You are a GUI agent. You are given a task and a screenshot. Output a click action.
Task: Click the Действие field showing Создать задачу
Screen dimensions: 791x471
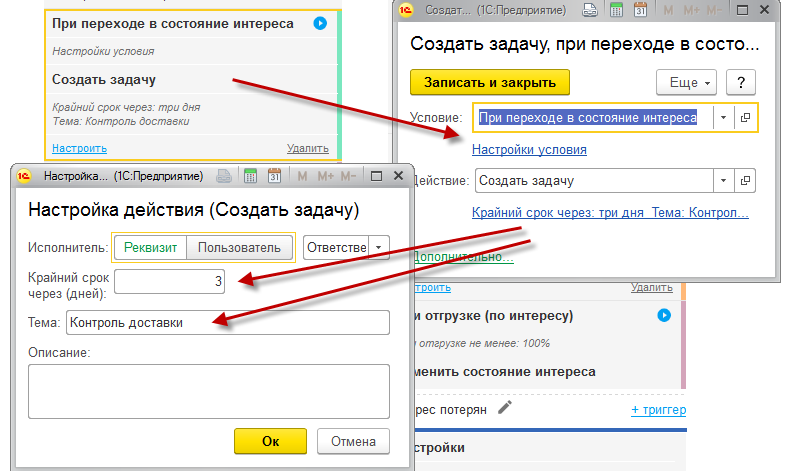click(594, 181)
